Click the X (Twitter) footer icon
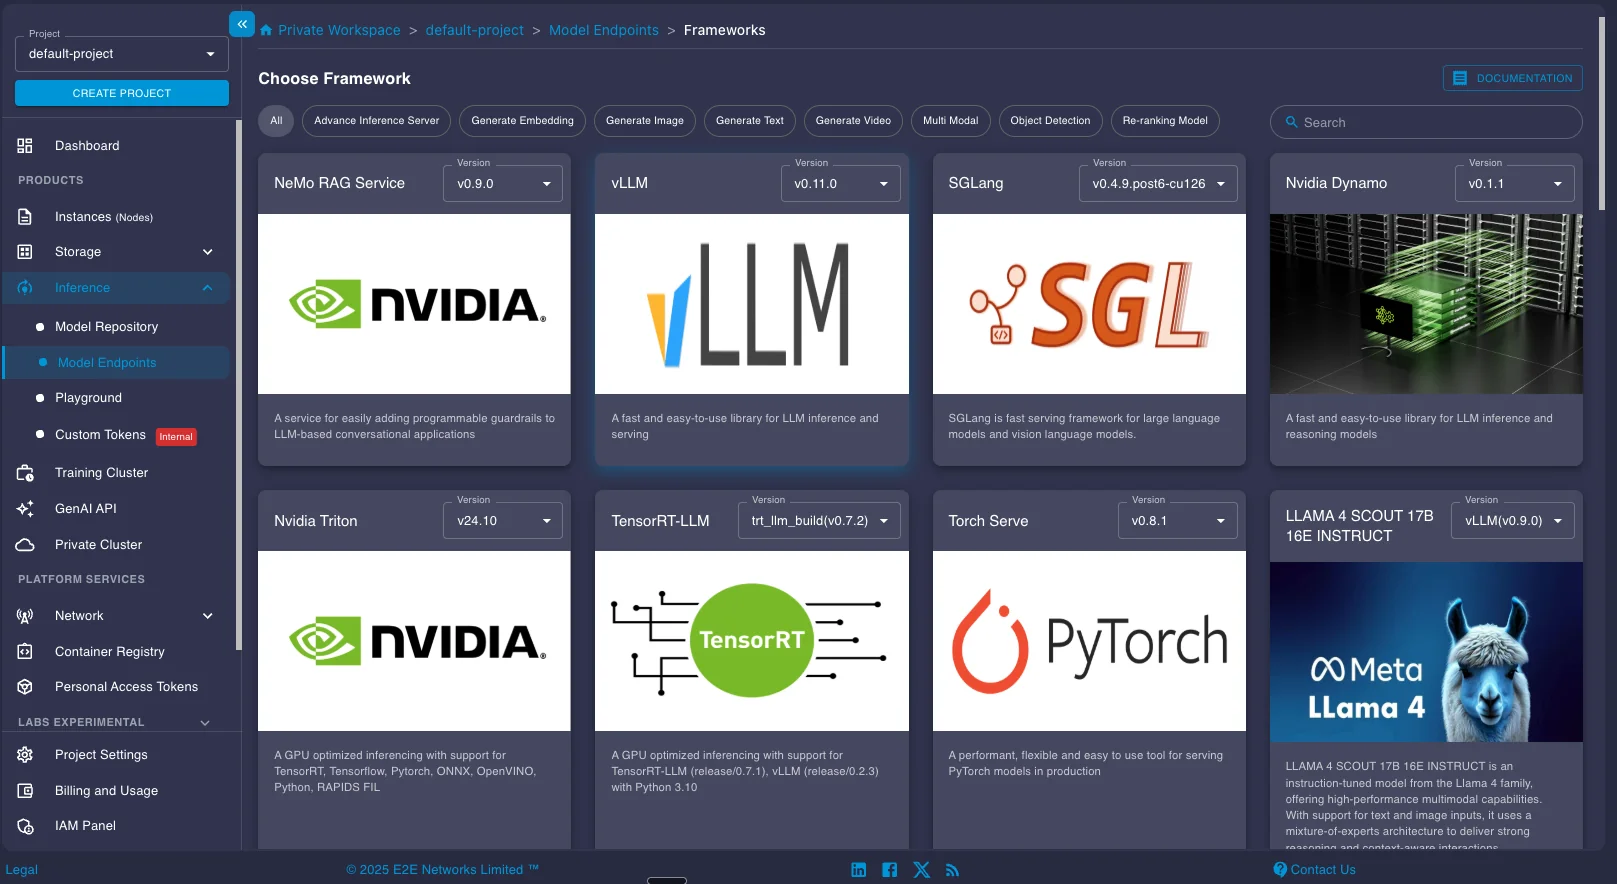Screen dimensions: 1617x884 (921, 870)
